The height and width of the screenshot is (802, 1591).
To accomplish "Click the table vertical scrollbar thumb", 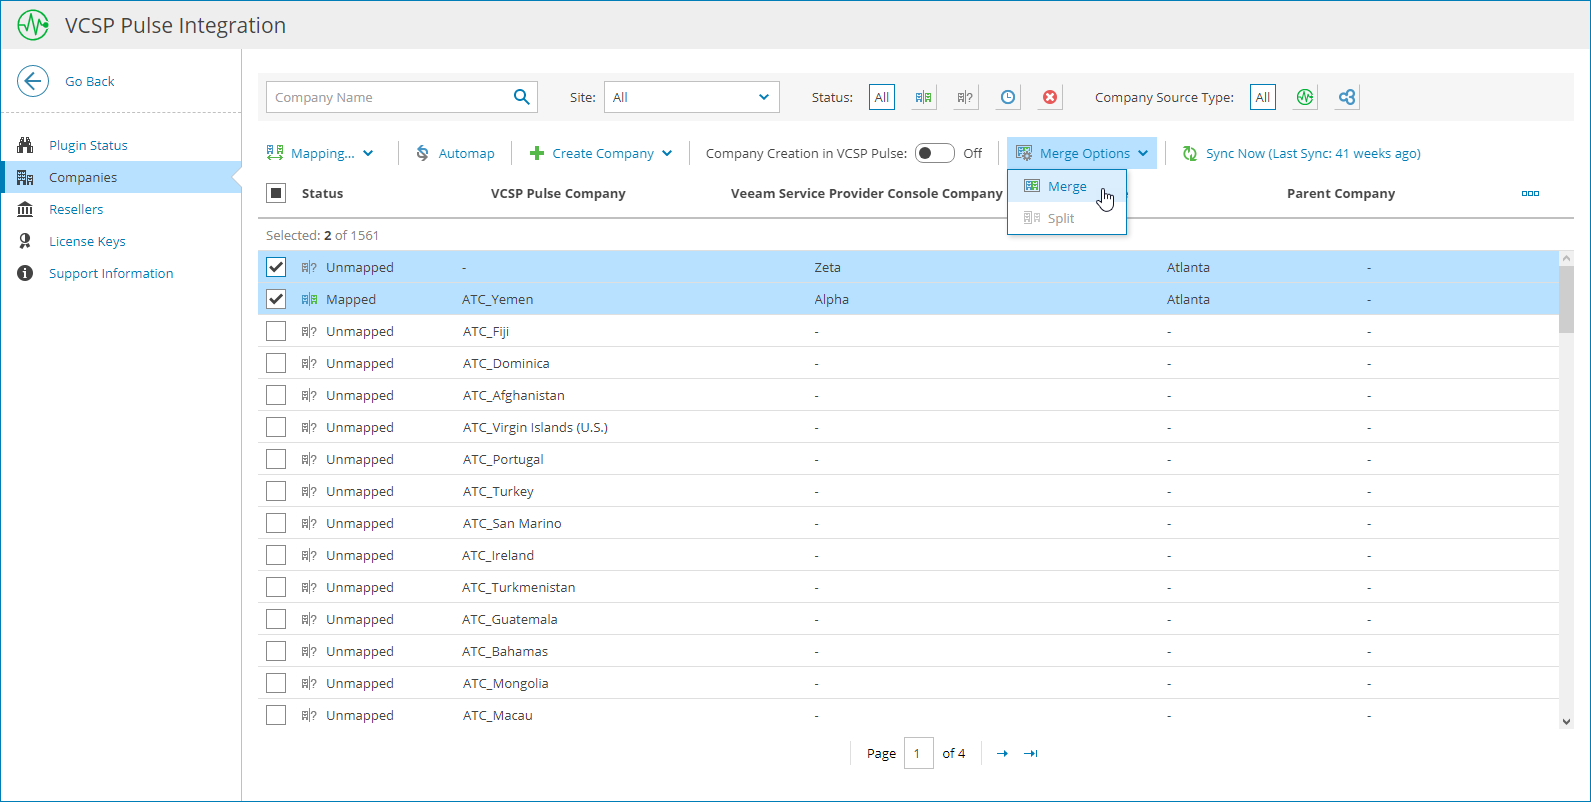I will (x=1566, y=299).
